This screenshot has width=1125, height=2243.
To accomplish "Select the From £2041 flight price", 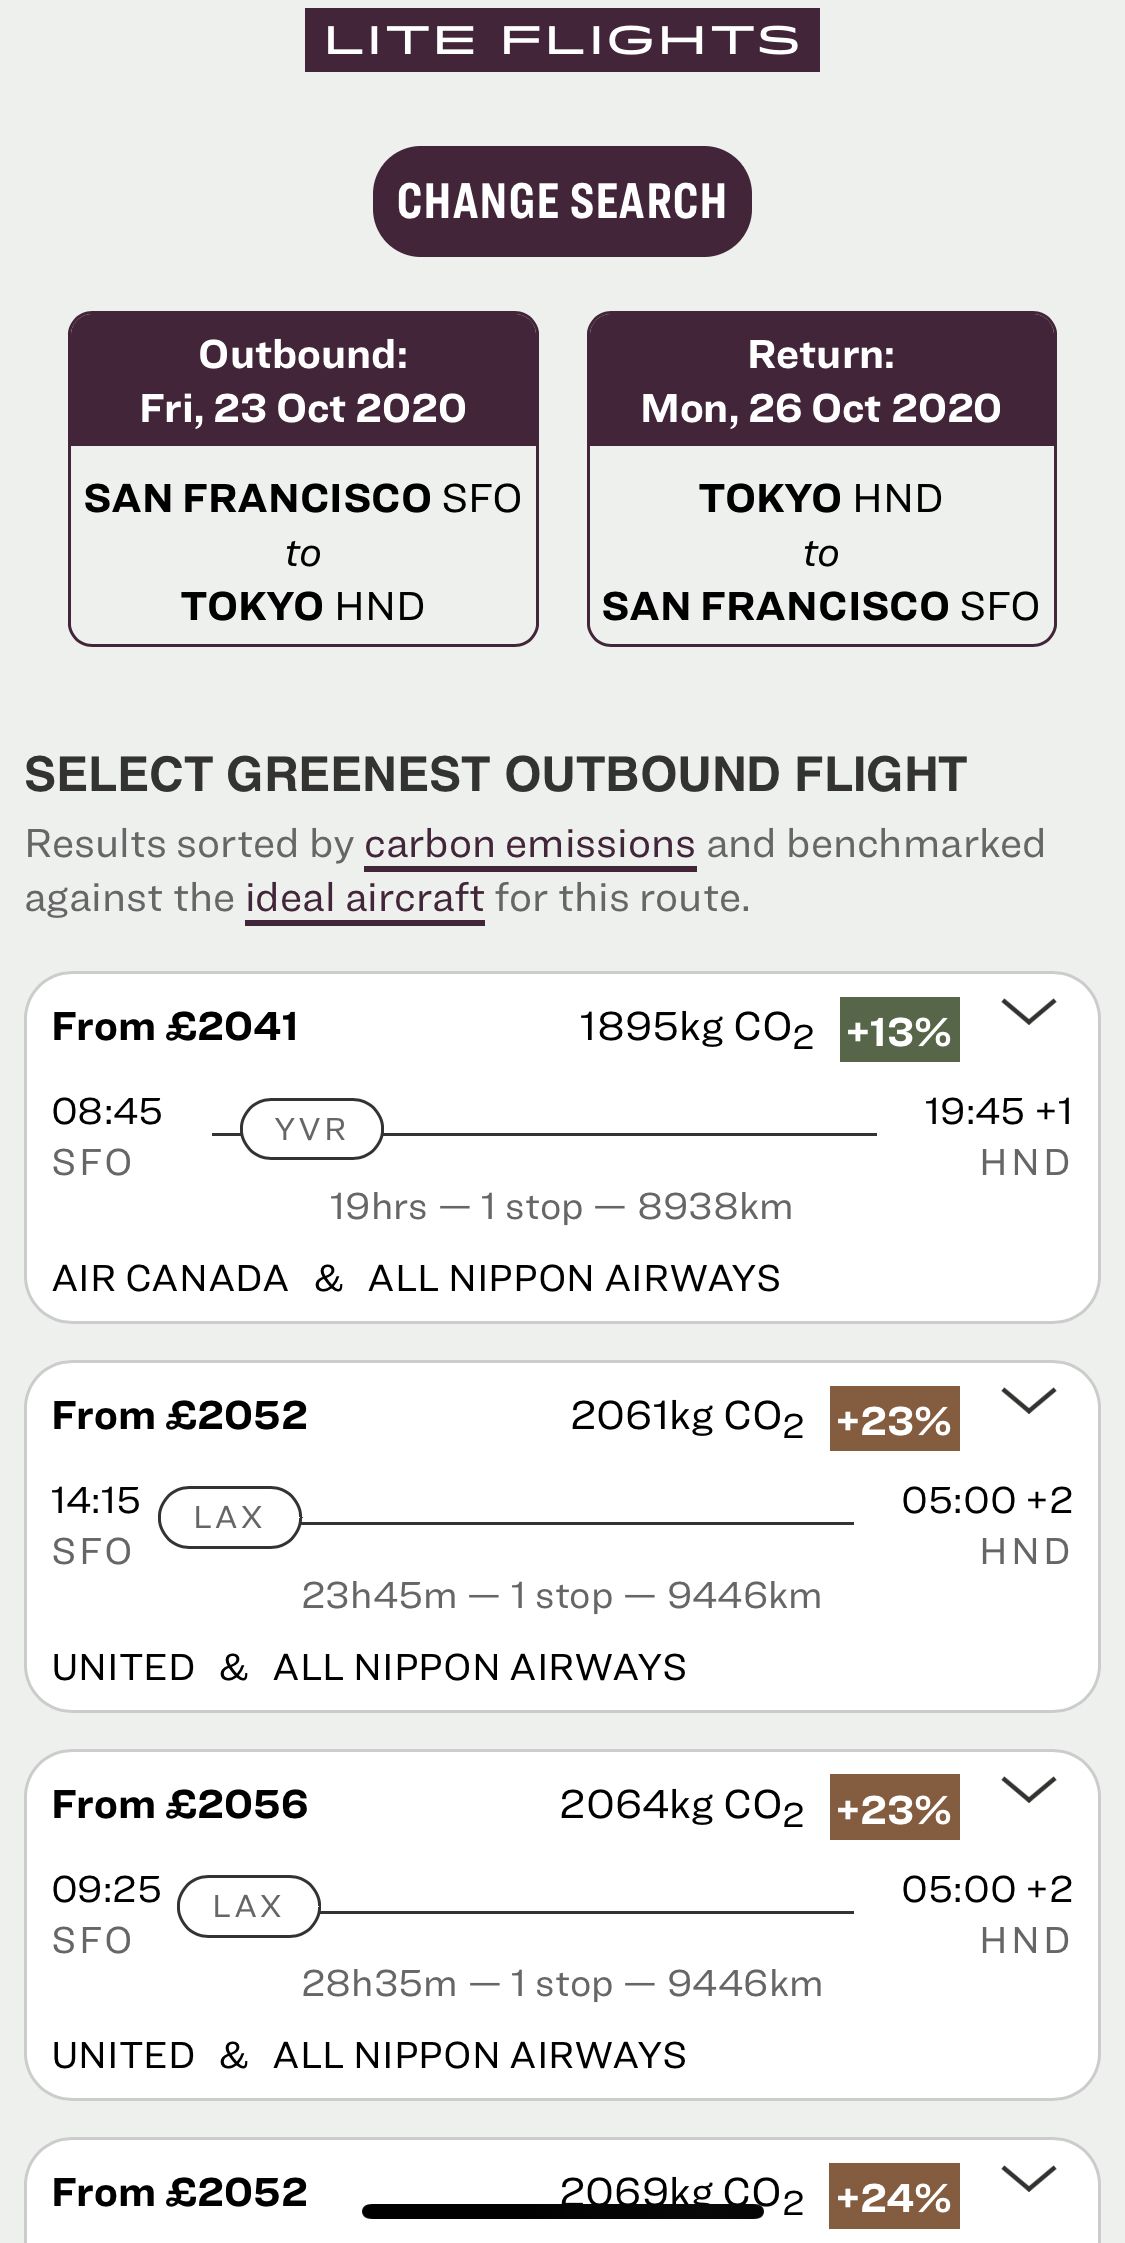I will 175,1027.
